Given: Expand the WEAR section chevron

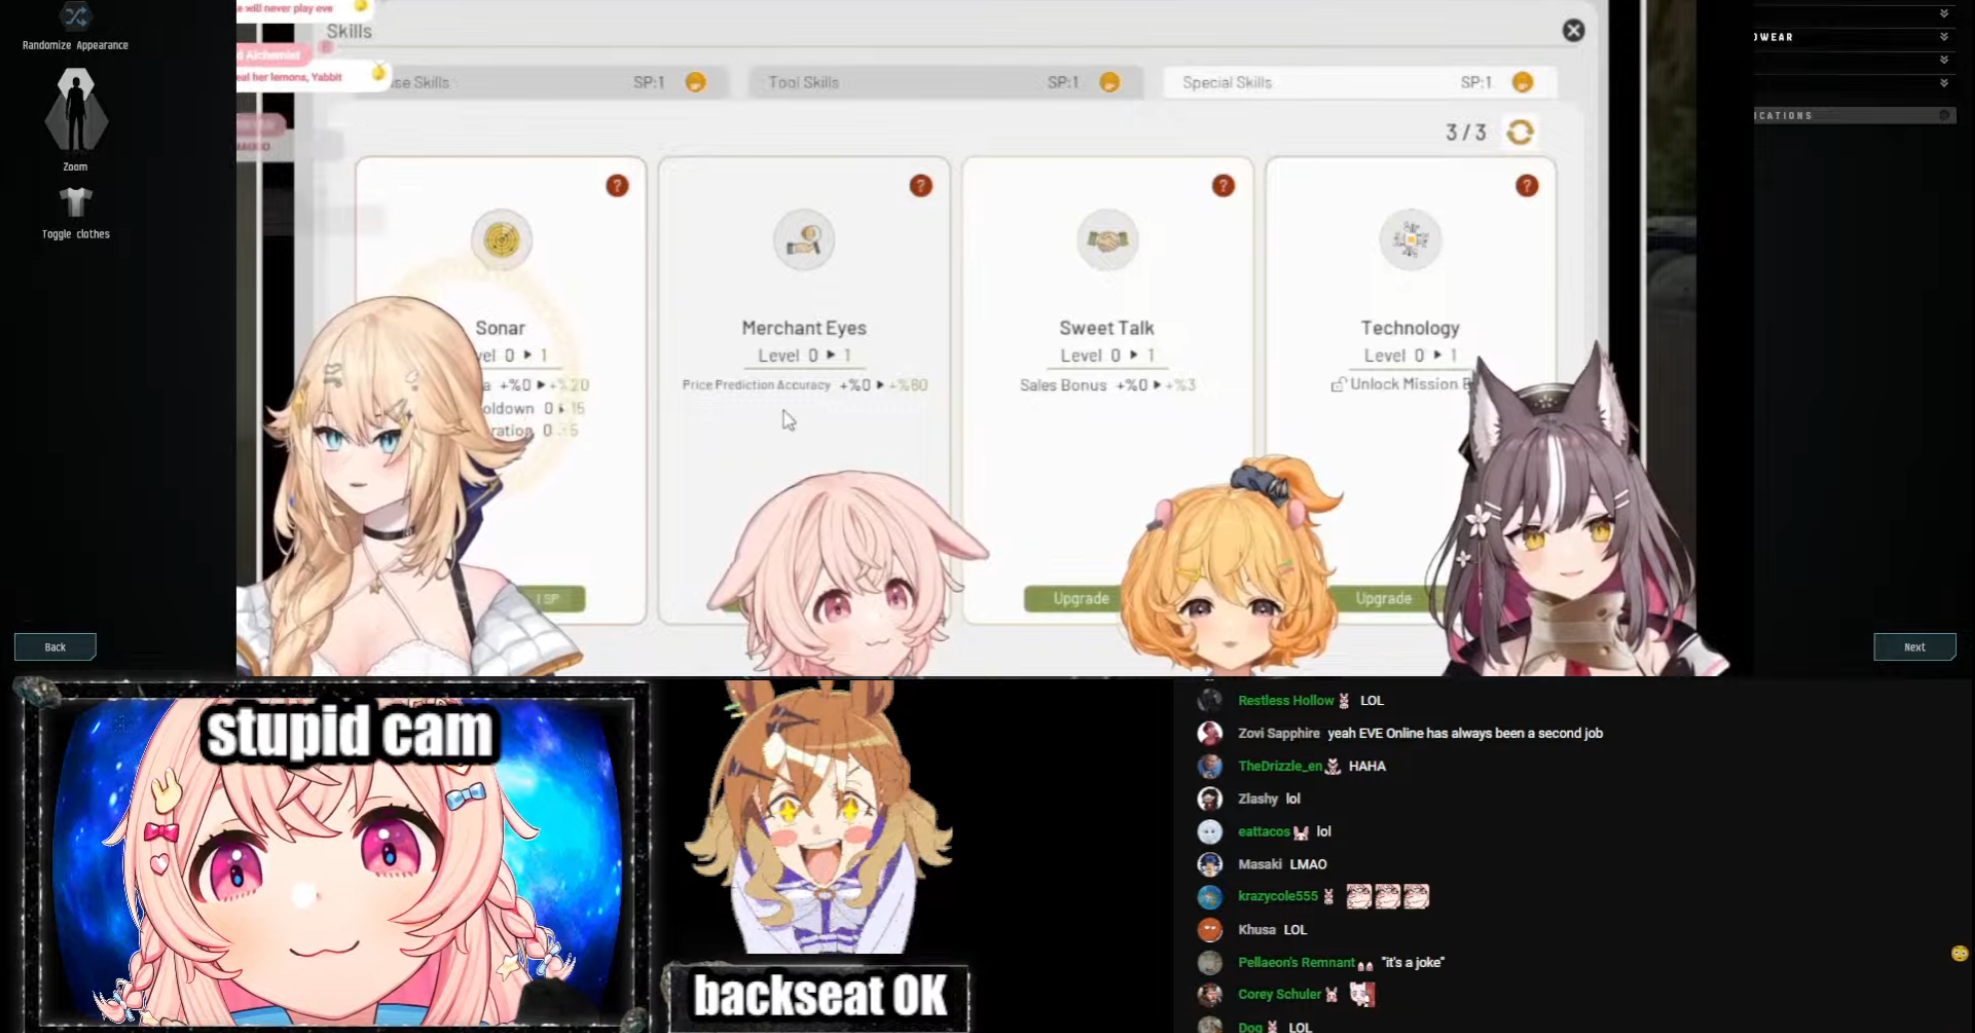Looking at the screenshot, I should pos(1944,37).
